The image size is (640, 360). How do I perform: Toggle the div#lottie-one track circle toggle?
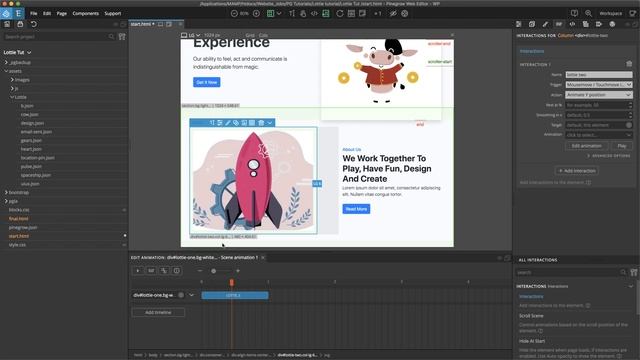point(181,295)
